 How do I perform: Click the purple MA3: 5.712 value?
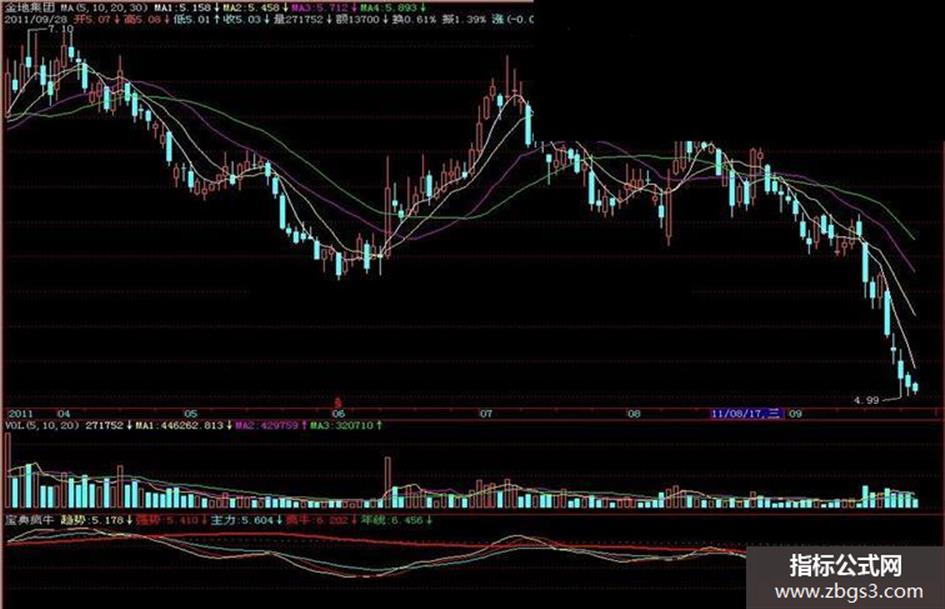(320, 8)
